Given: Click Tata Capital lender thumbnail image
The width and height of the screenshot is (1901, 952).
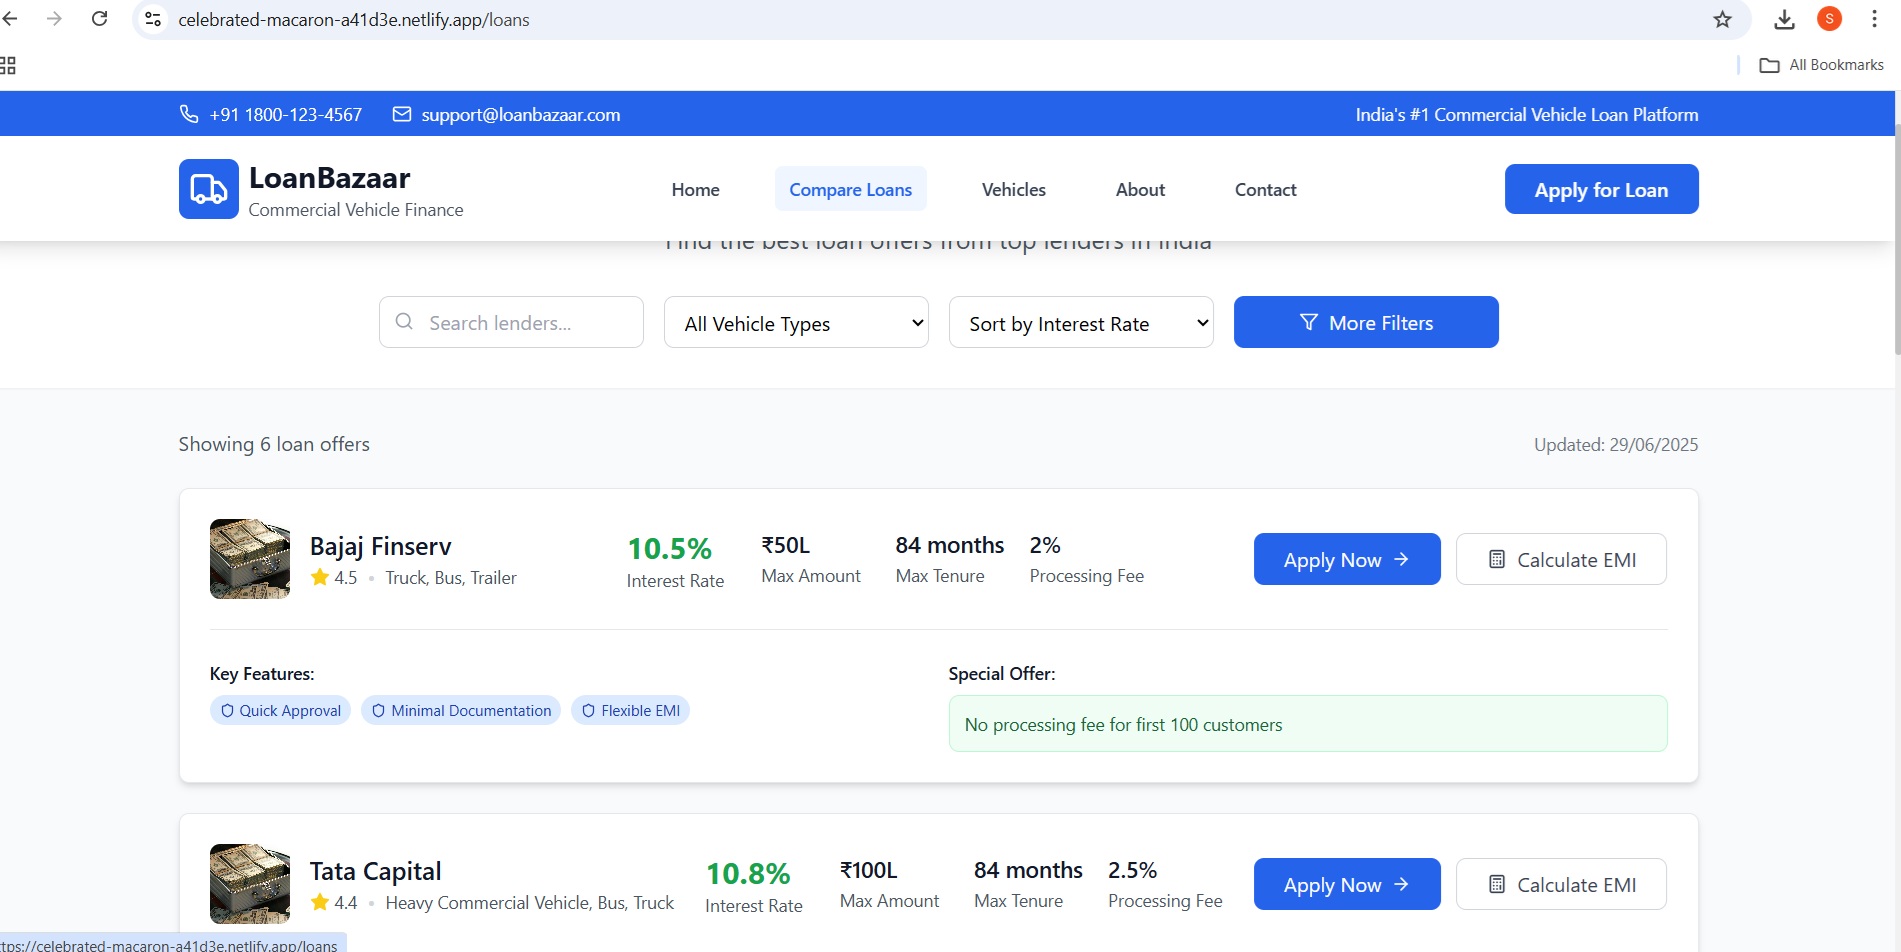Looking at the screenshot, I should point(250,884).
